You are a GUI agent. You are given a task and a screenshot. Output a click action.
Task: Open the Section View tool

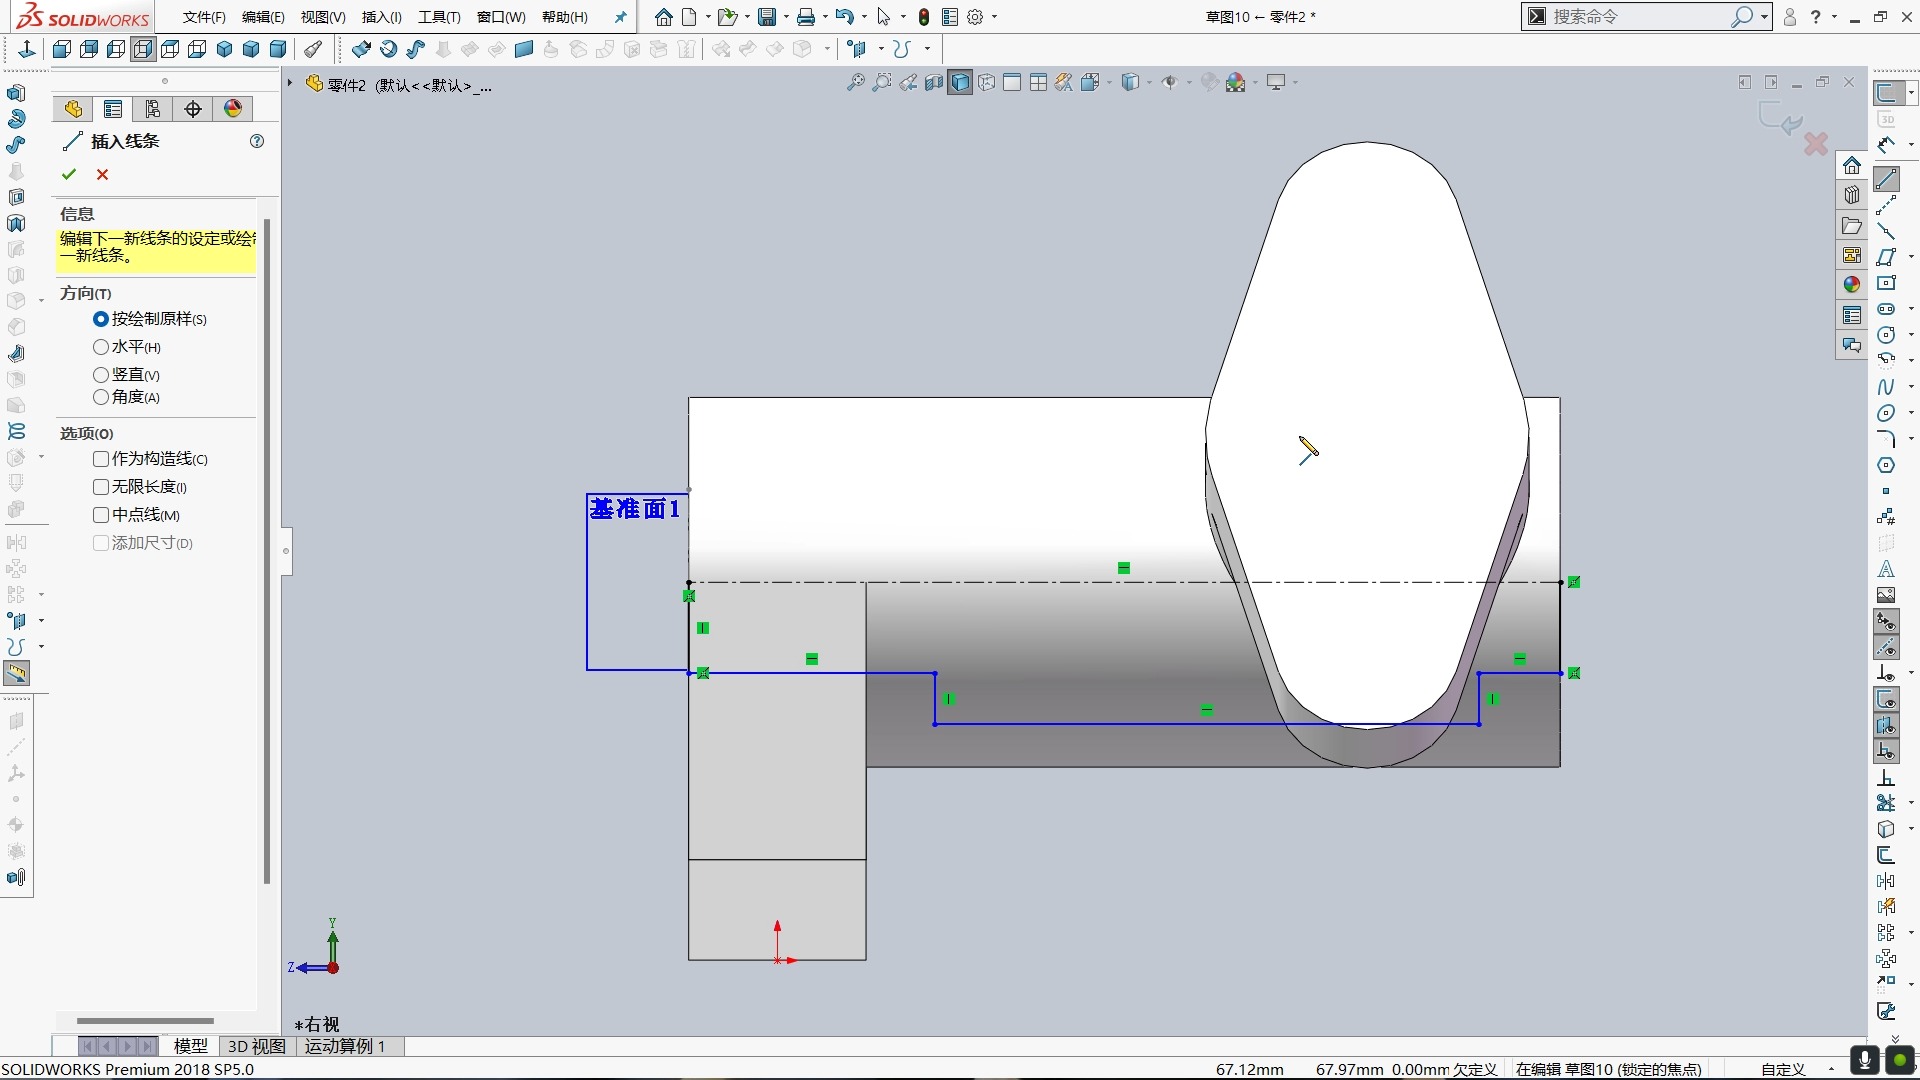tap(933, 82)
